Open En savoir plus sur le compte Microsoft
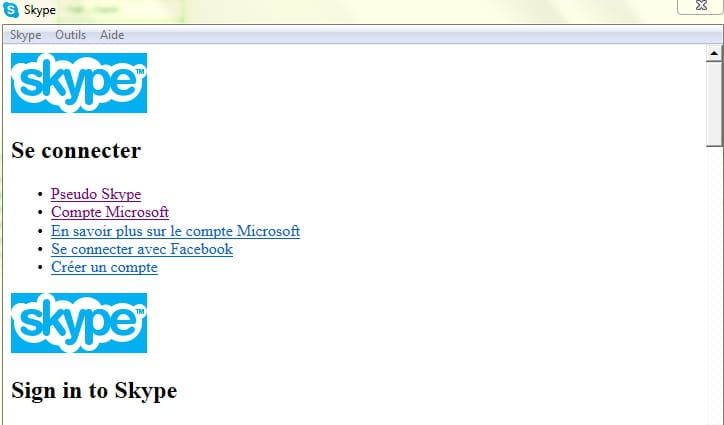The height and width of the screenshot is (425, 724). click(175, 231)
